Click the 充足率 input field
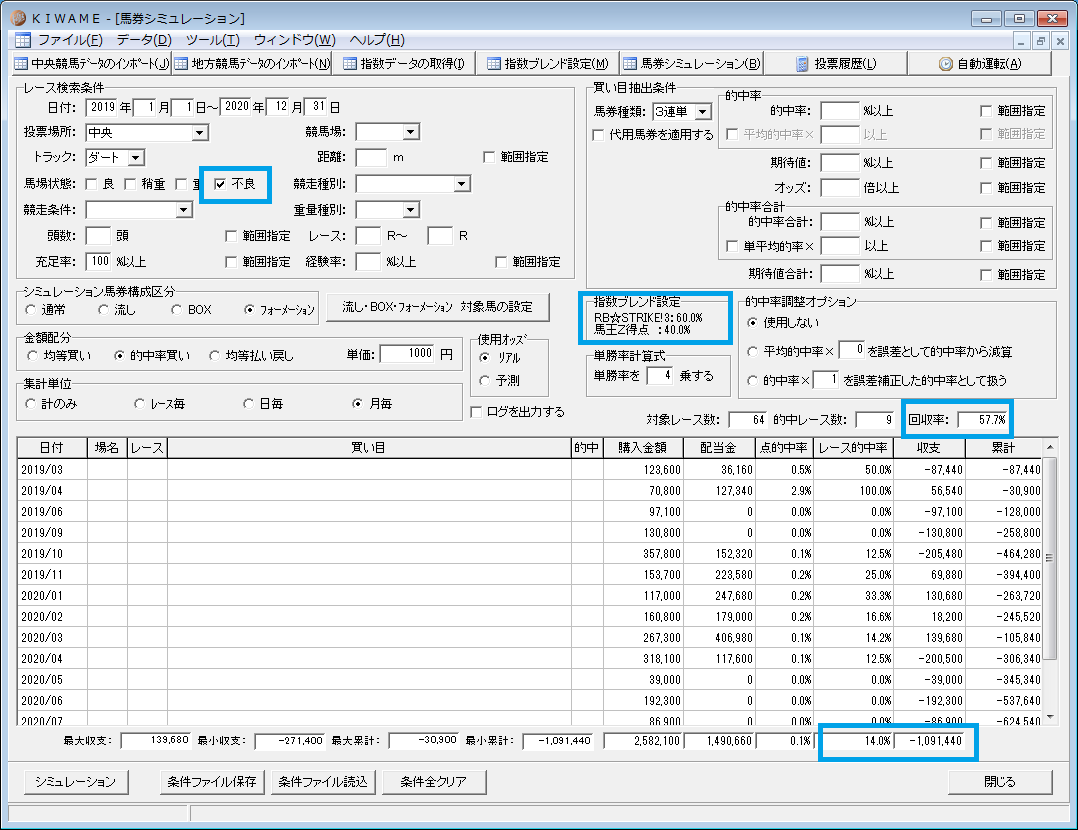 (x=98, y=261)
